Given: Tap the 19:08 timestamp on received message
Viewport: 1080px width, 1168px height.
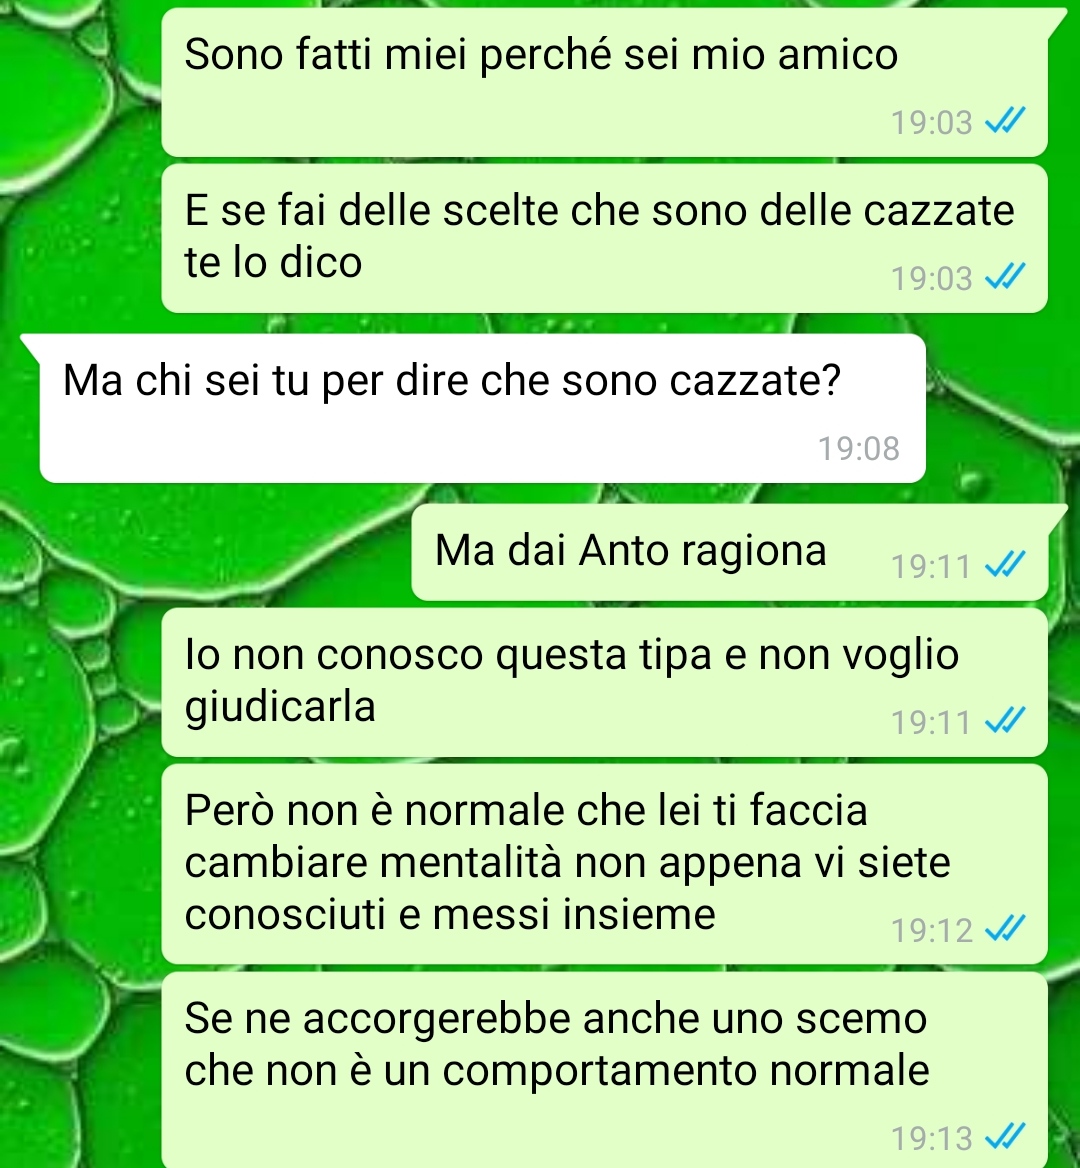Looking at the screenshot, I should pos(859,448).
